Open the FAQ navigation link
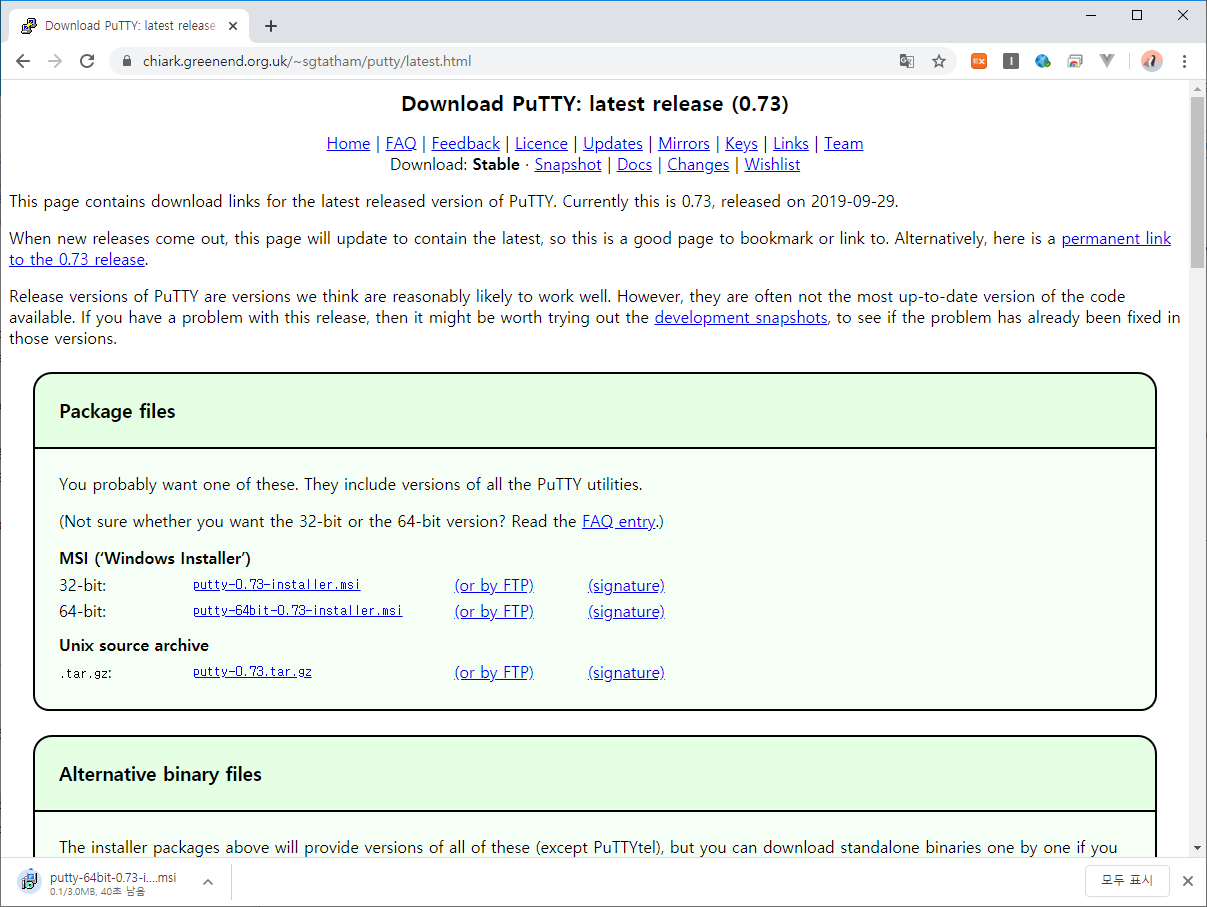This screenshot has width=1207, height=907. click(401, 144)
